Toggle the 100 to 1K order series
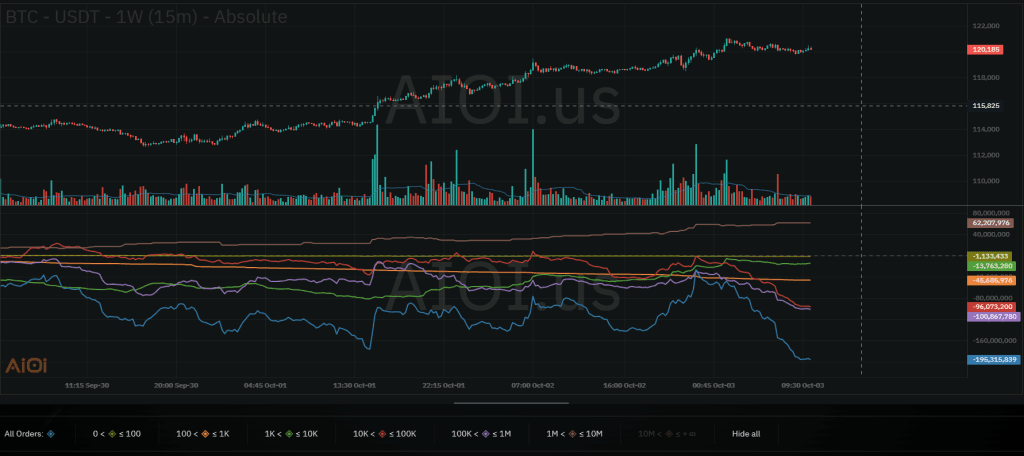Image resolution: width=1024 pixels, height=456 pixels. (x=203, y=434)
